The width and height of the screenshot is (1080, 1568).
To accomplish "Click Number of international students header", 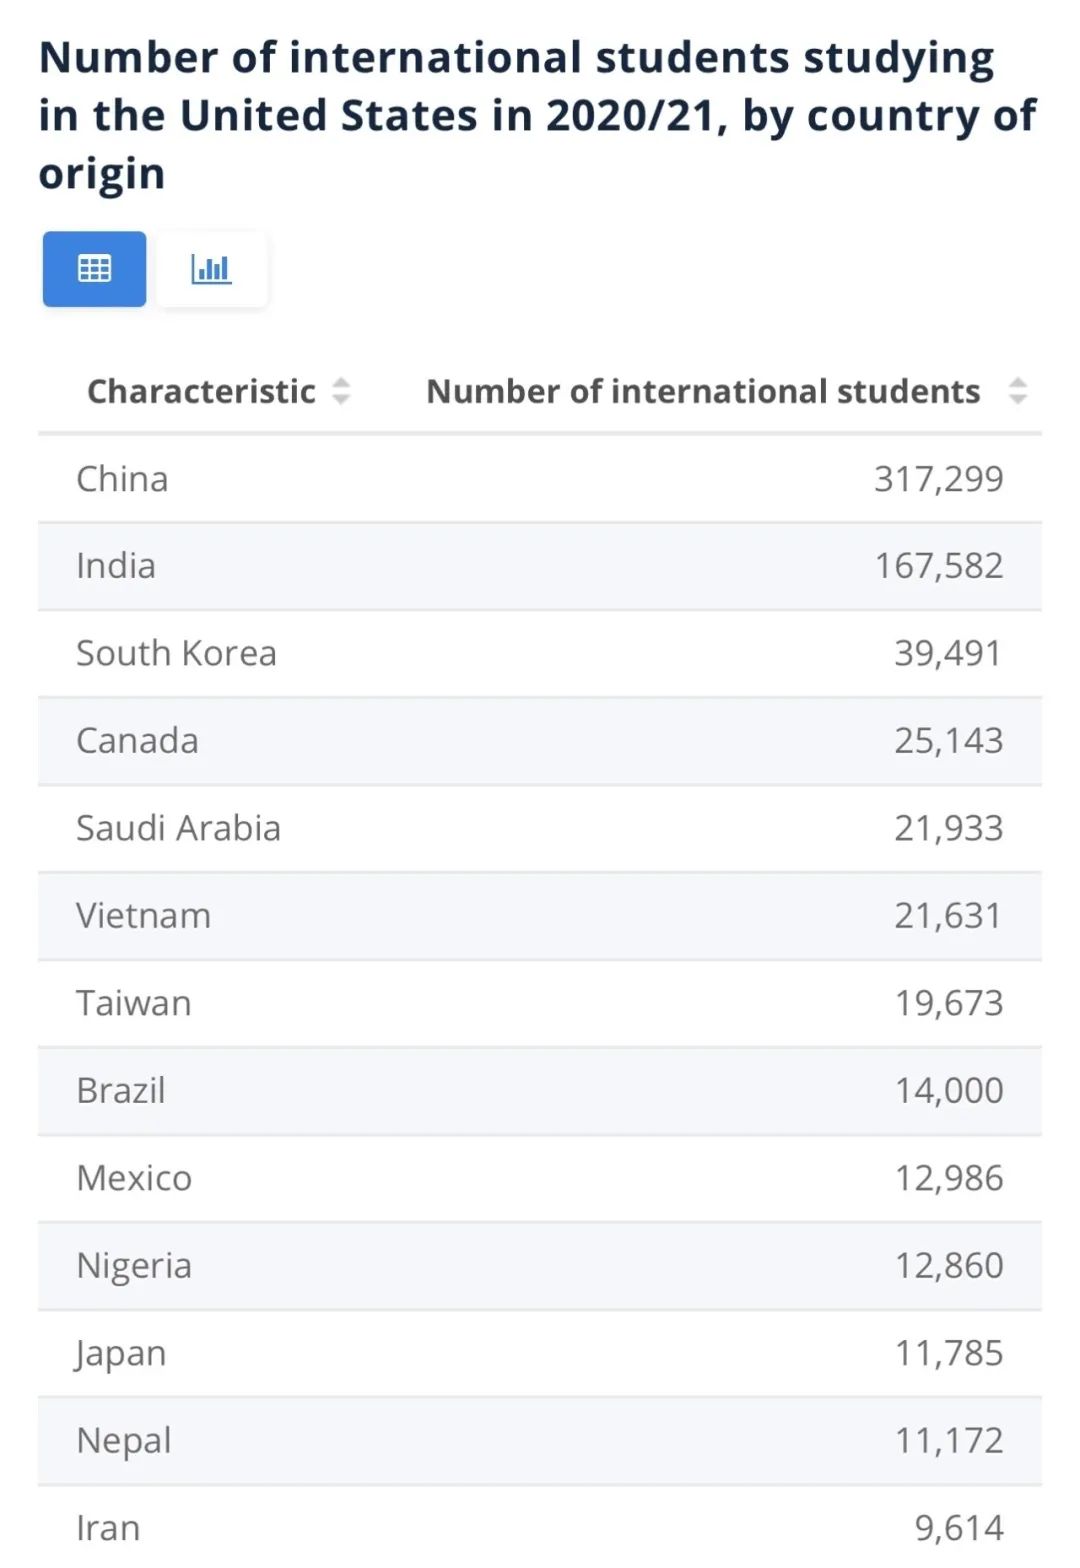I will coord(702,391).
